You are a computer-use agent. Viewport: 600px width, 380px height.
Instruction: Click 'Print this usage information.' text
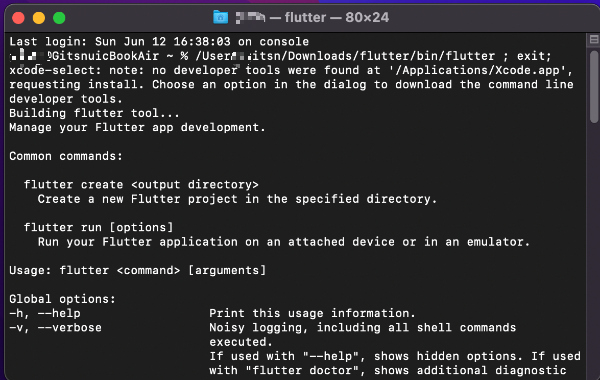312,313
